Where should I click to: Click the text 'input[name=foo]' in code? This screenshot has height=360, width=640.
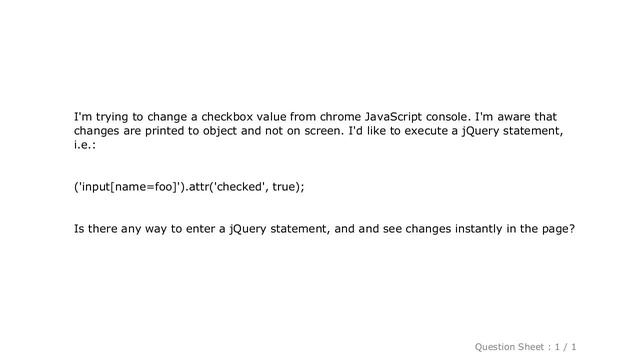click(128, 187)
